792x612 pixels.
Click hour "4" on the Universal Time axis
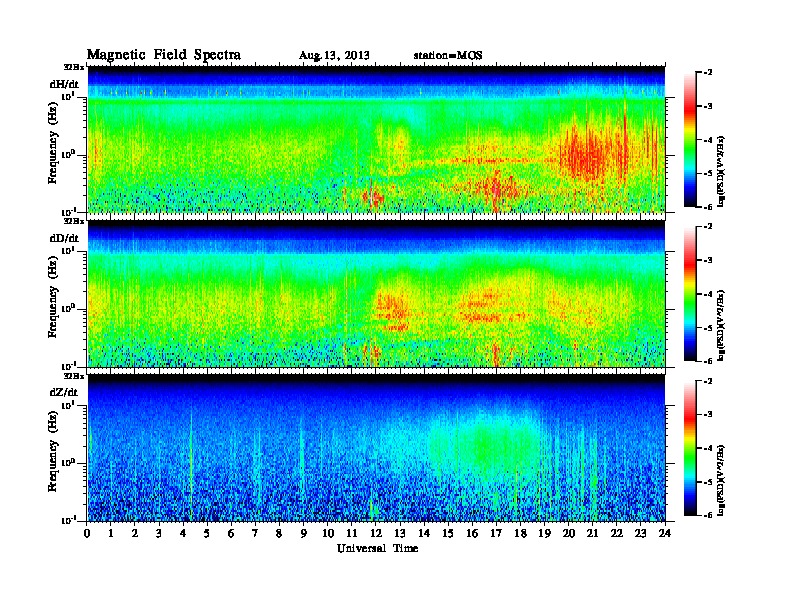[183, 533]
